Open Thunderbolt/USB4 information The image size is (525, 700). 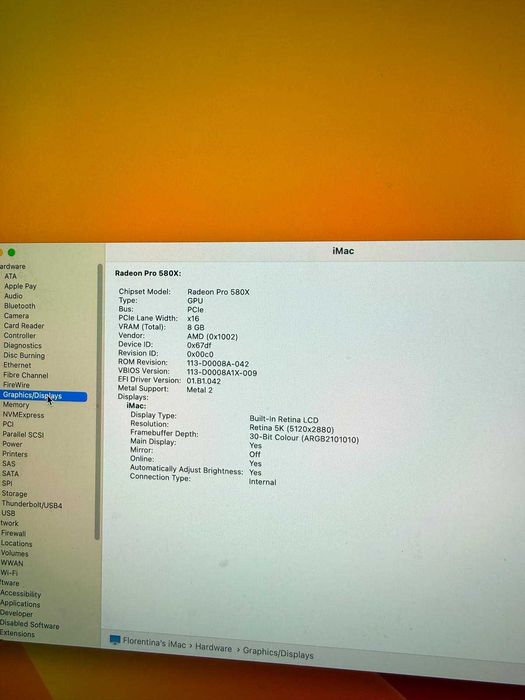[32, 505]
